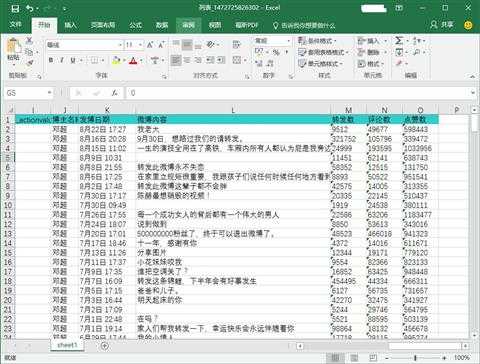Image resolution: width=480 pixels, height=364 pixels.
Task: Click the Borders icon in the font group
Action: pyautogui.click(x=94, y=60)
